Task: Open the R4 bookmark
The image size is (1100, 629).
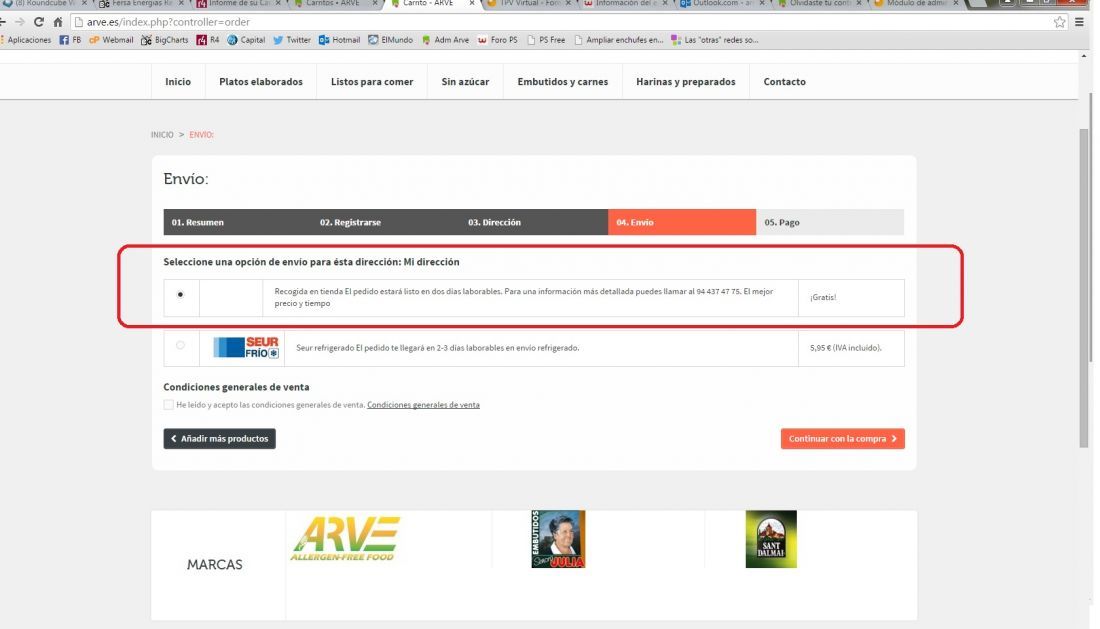Action: click(x=208, y=40)
